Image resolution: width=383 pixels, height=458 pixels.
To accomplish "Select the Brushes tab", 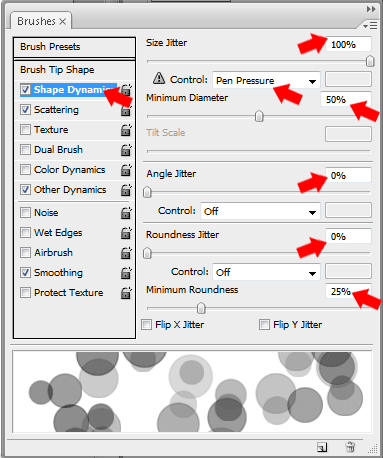I will click(41, 21).
